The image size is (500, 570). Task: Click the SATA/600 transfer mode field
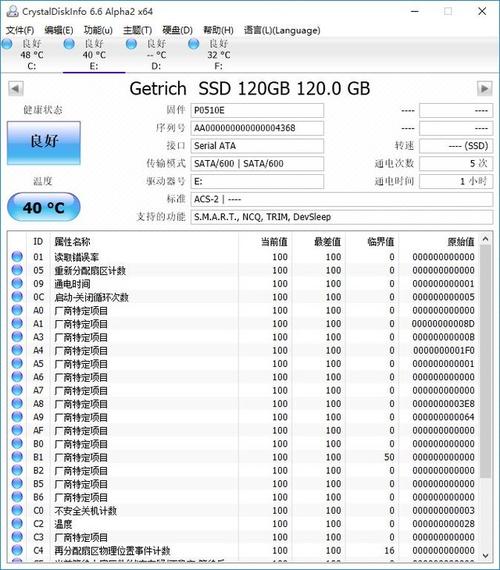point(257,164)
